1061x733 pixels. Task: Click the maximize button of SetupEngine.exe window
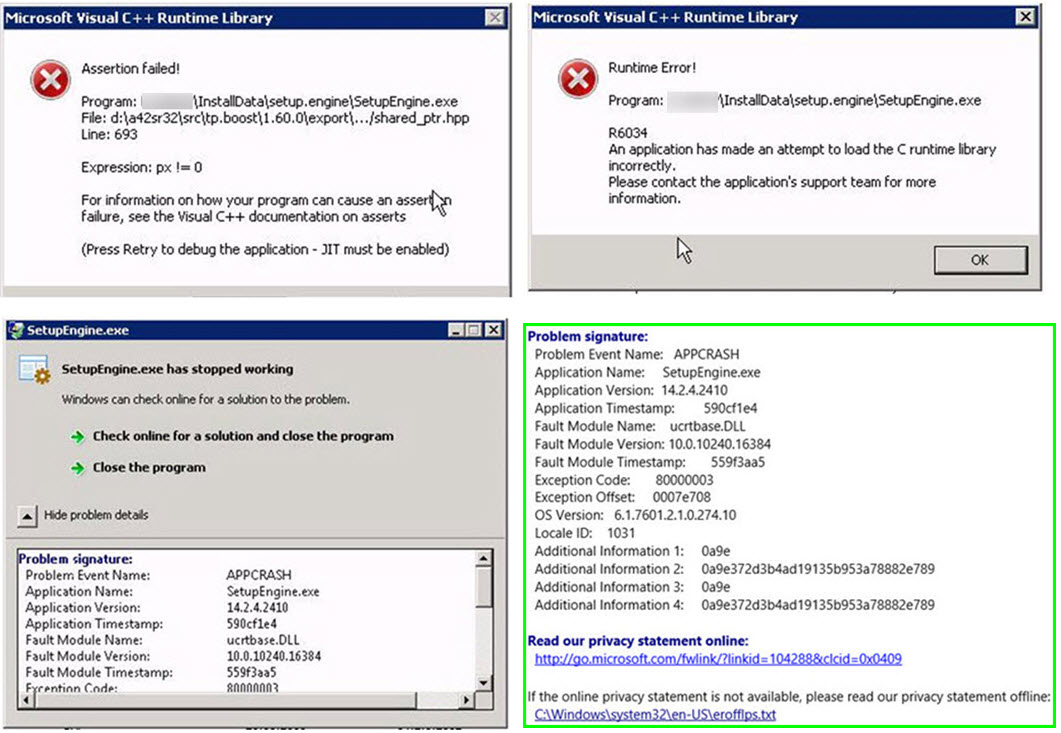474,330
